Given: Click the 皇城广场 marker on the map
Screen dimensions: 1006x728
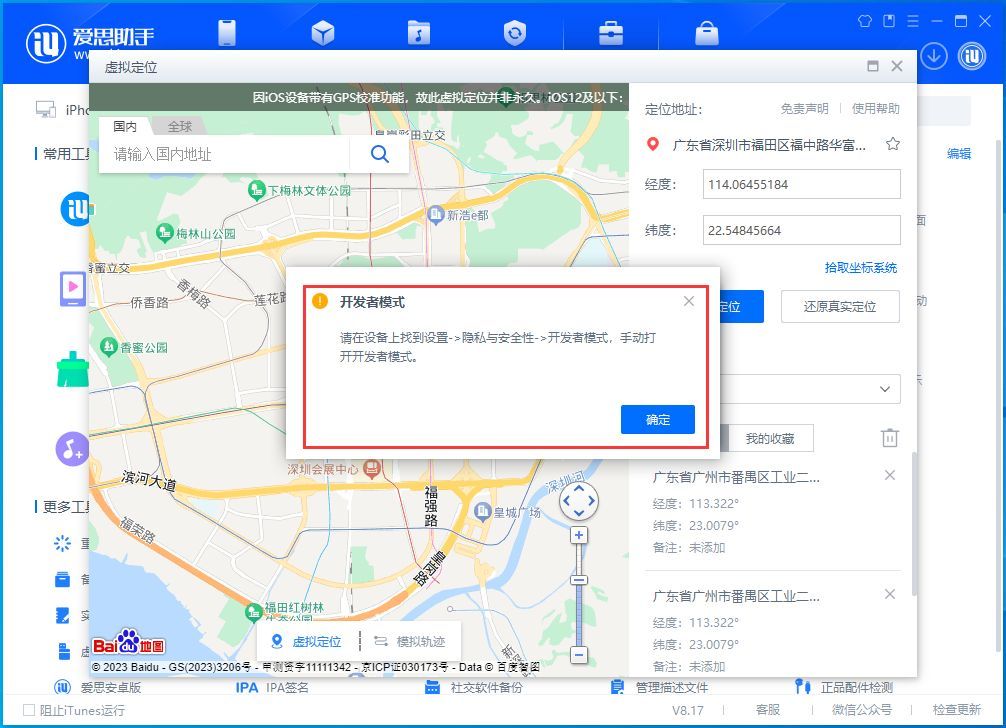Looking at the screenshot, I should pyautogui.click(x=482, y=512).
